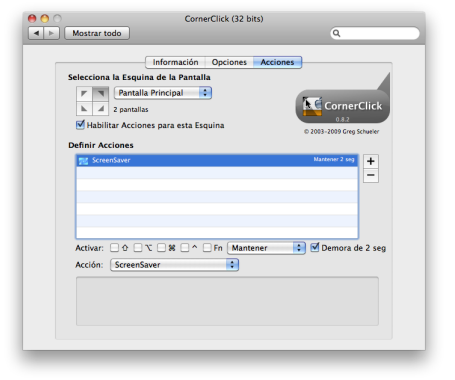The width and height of the screenshot is (455, 380).
Task: Enable Habilitar Acciones para esta Esquina
Action: (80, 125)
